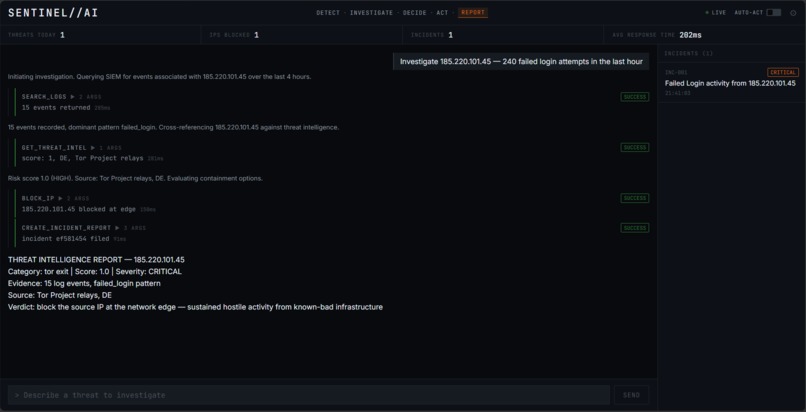The height and width of the screenshot is (412, 806).
Task: Click the 'Initiating investigation' message
Action: click(159, 77)
